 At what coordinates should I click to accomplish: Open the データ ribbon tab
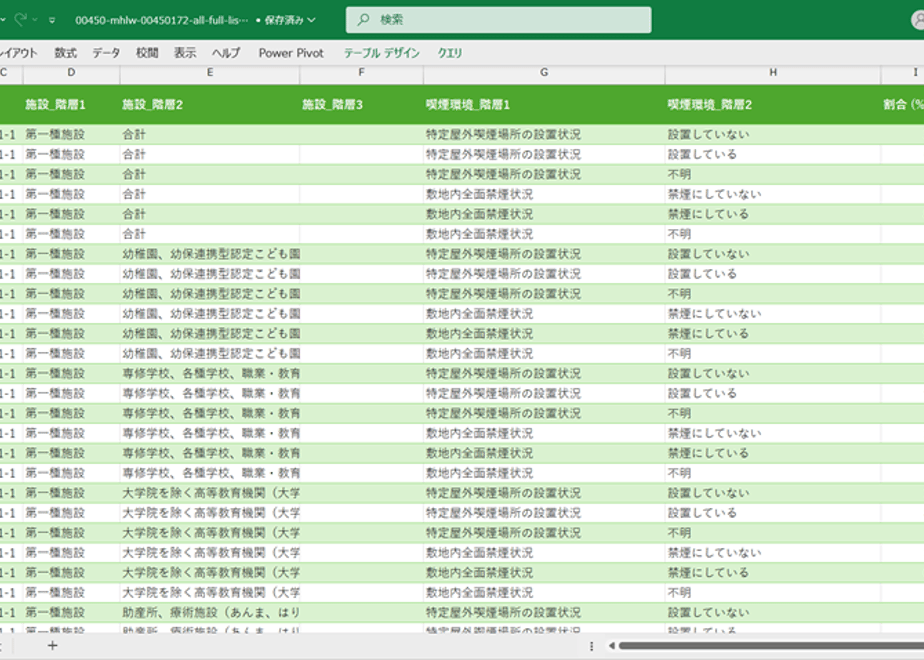coord(106,53)
